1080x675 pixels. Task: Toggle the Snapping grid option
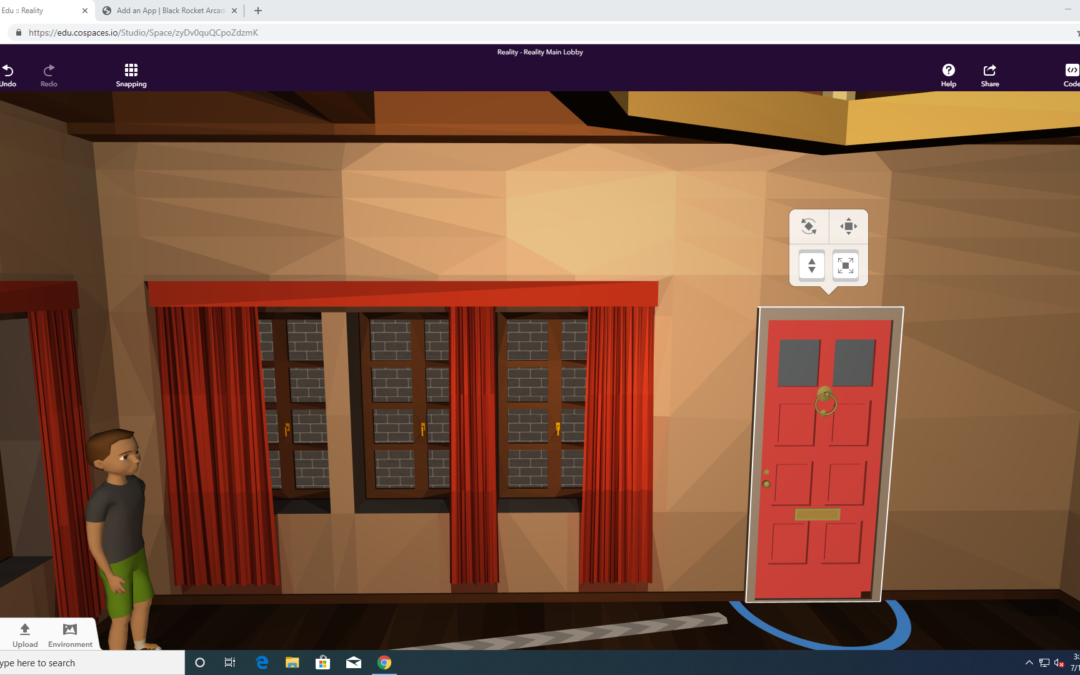131,75
